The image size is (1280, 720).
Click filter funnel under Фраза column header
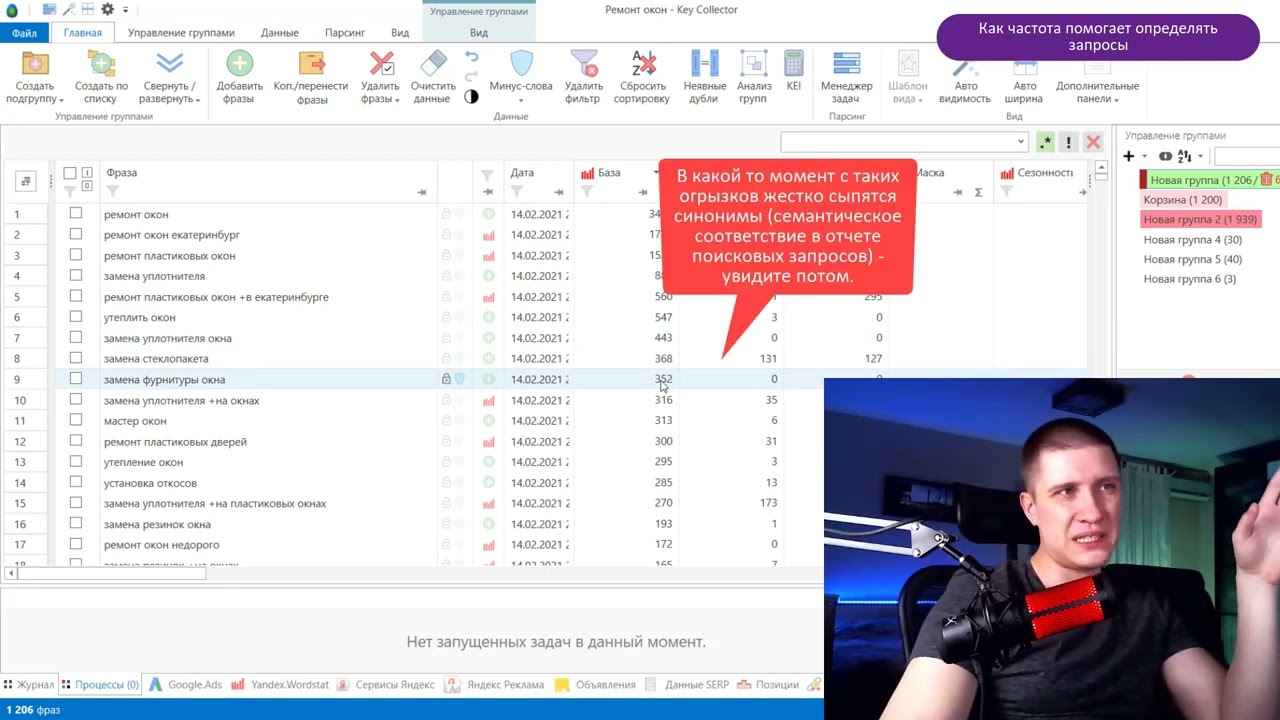pyautogui.click(x=112, y=191)
